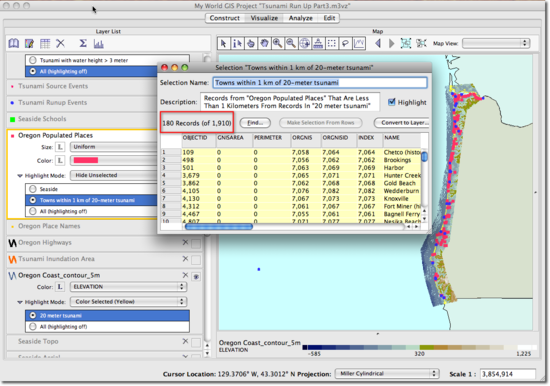The height and width of the screenshot is (386, 550).
Task: Switch to the Analyze tab
Action: click(301, 18)
